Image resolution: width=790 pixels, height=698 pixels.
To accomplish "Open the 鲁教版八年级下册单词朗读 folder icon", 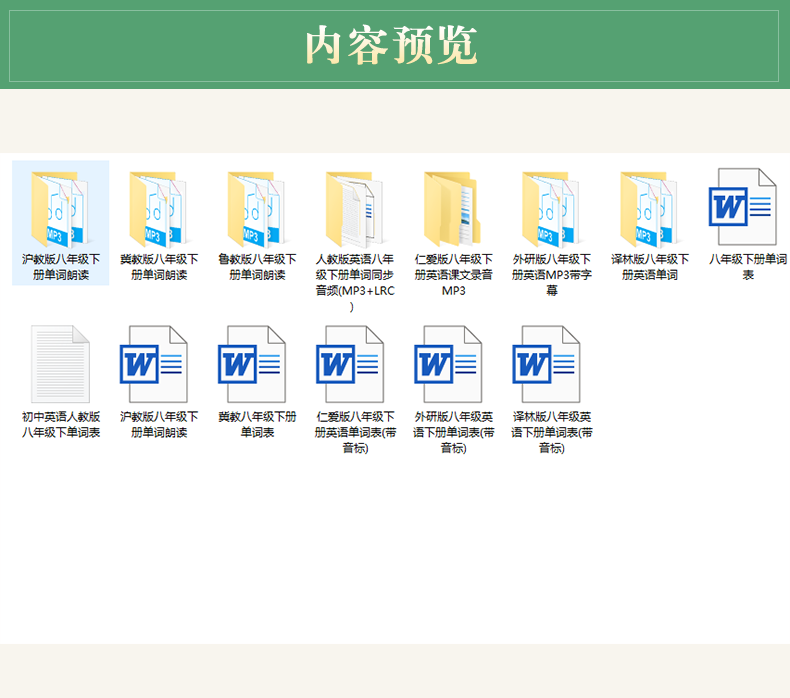I will [x=256, y=209].
